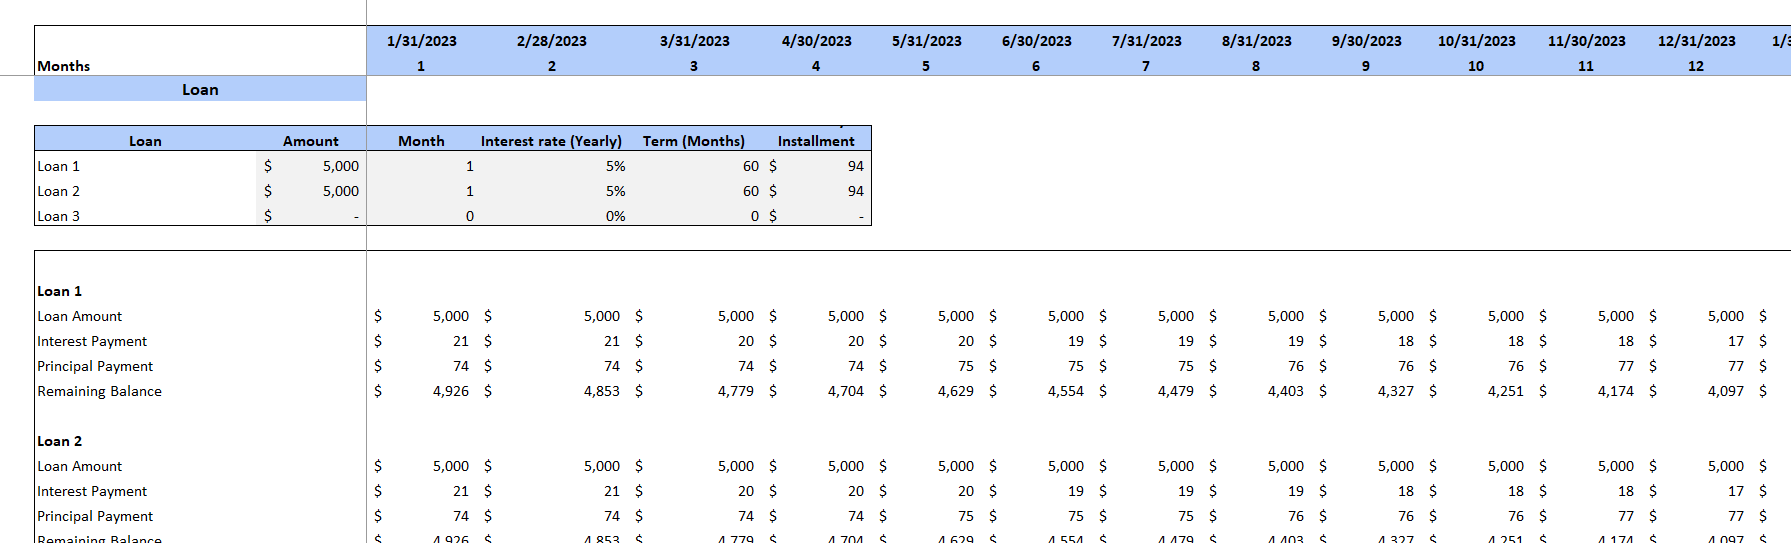Select the Month column header in loan table

[x=421, y=141]
